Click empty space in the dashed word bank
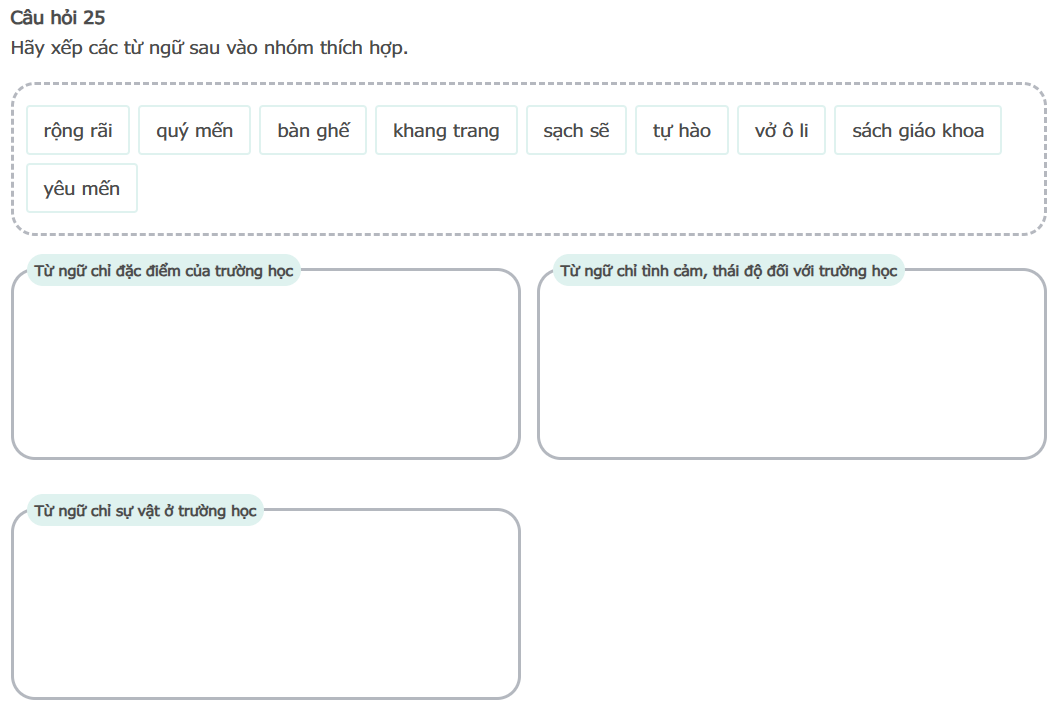The width and height of the screenshot is (1055, 704). pos(600,195)
